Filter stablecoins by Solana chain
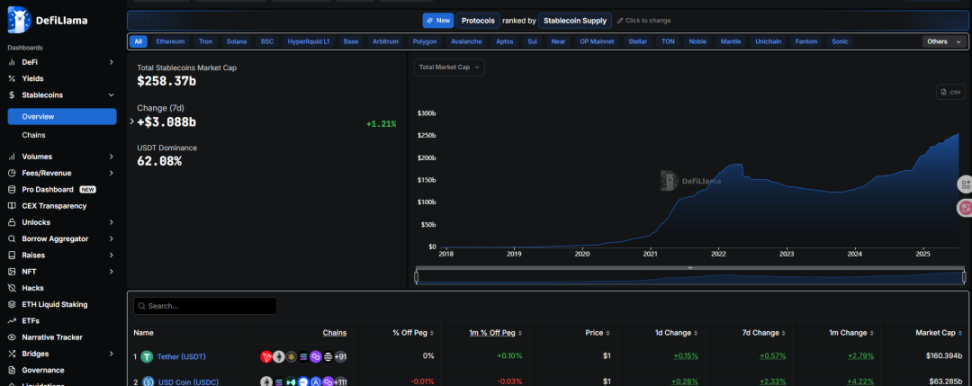The height and width of the screenshot is (386, 972). coord(236,42)
